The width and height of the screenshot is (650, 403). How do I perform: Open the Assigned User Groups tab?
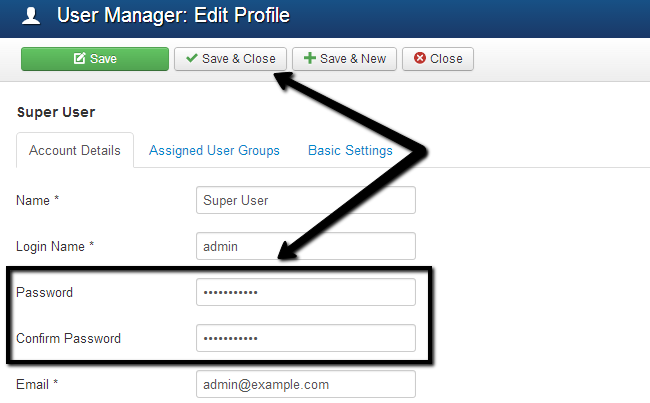214,151
